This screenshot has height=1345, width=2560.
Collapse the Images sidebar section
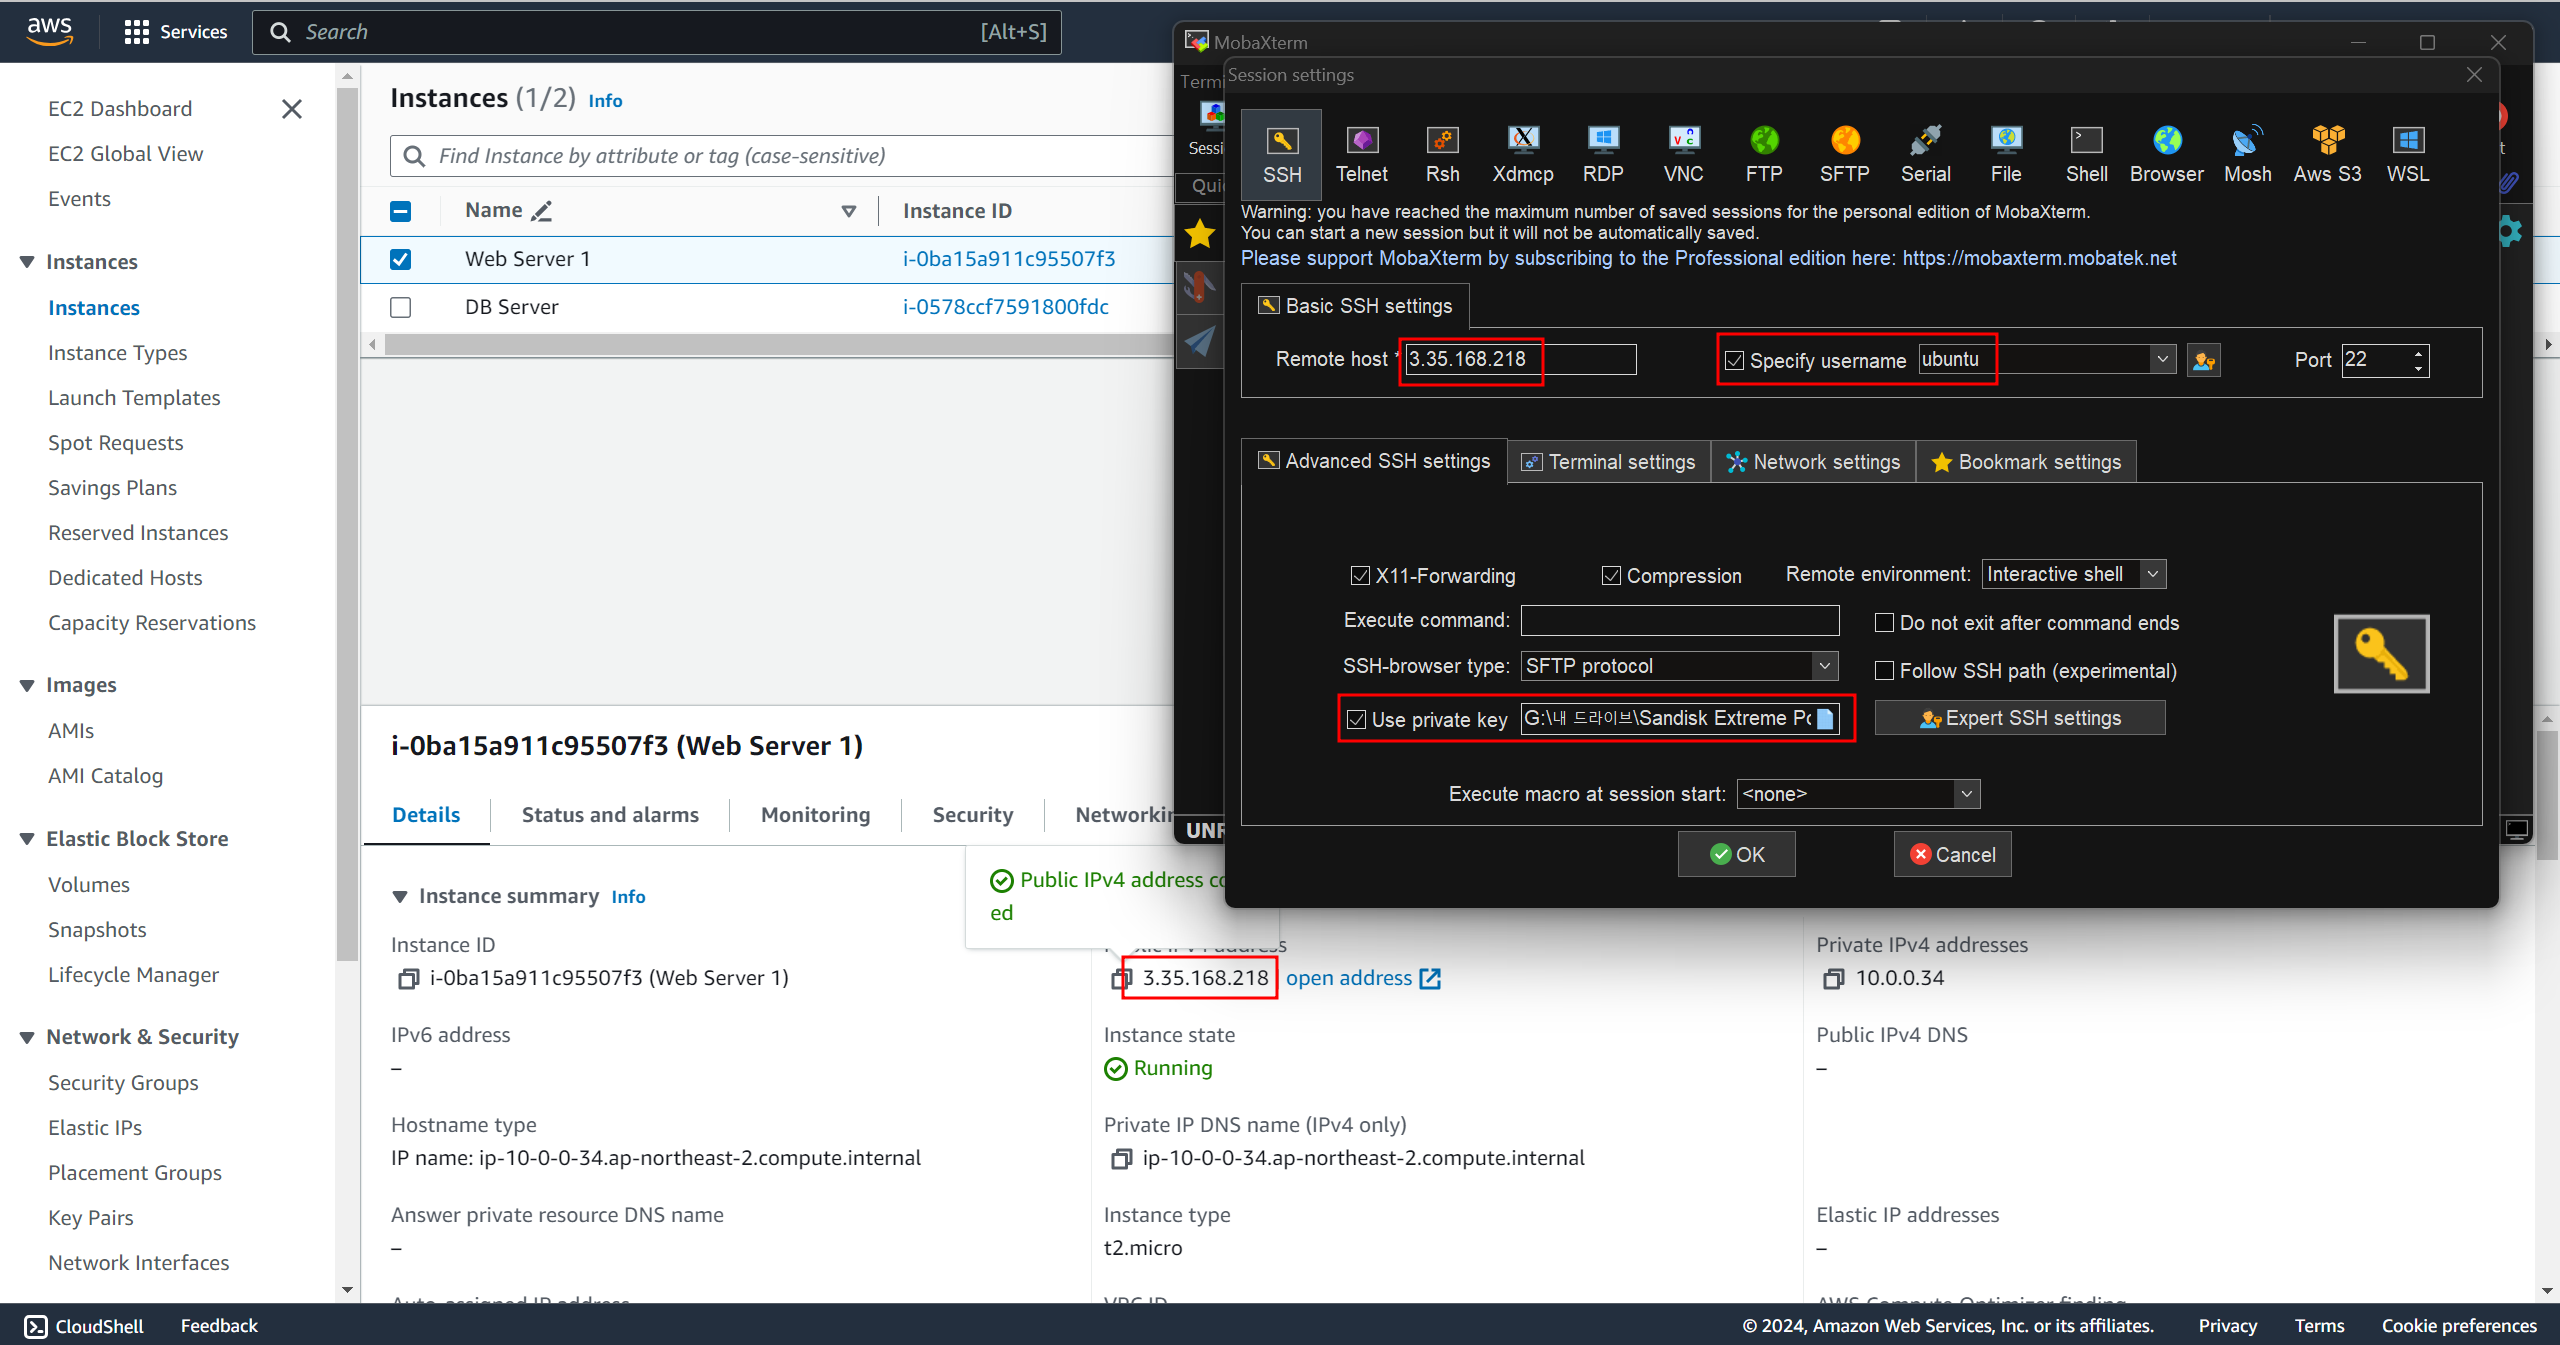pos(27,685)
